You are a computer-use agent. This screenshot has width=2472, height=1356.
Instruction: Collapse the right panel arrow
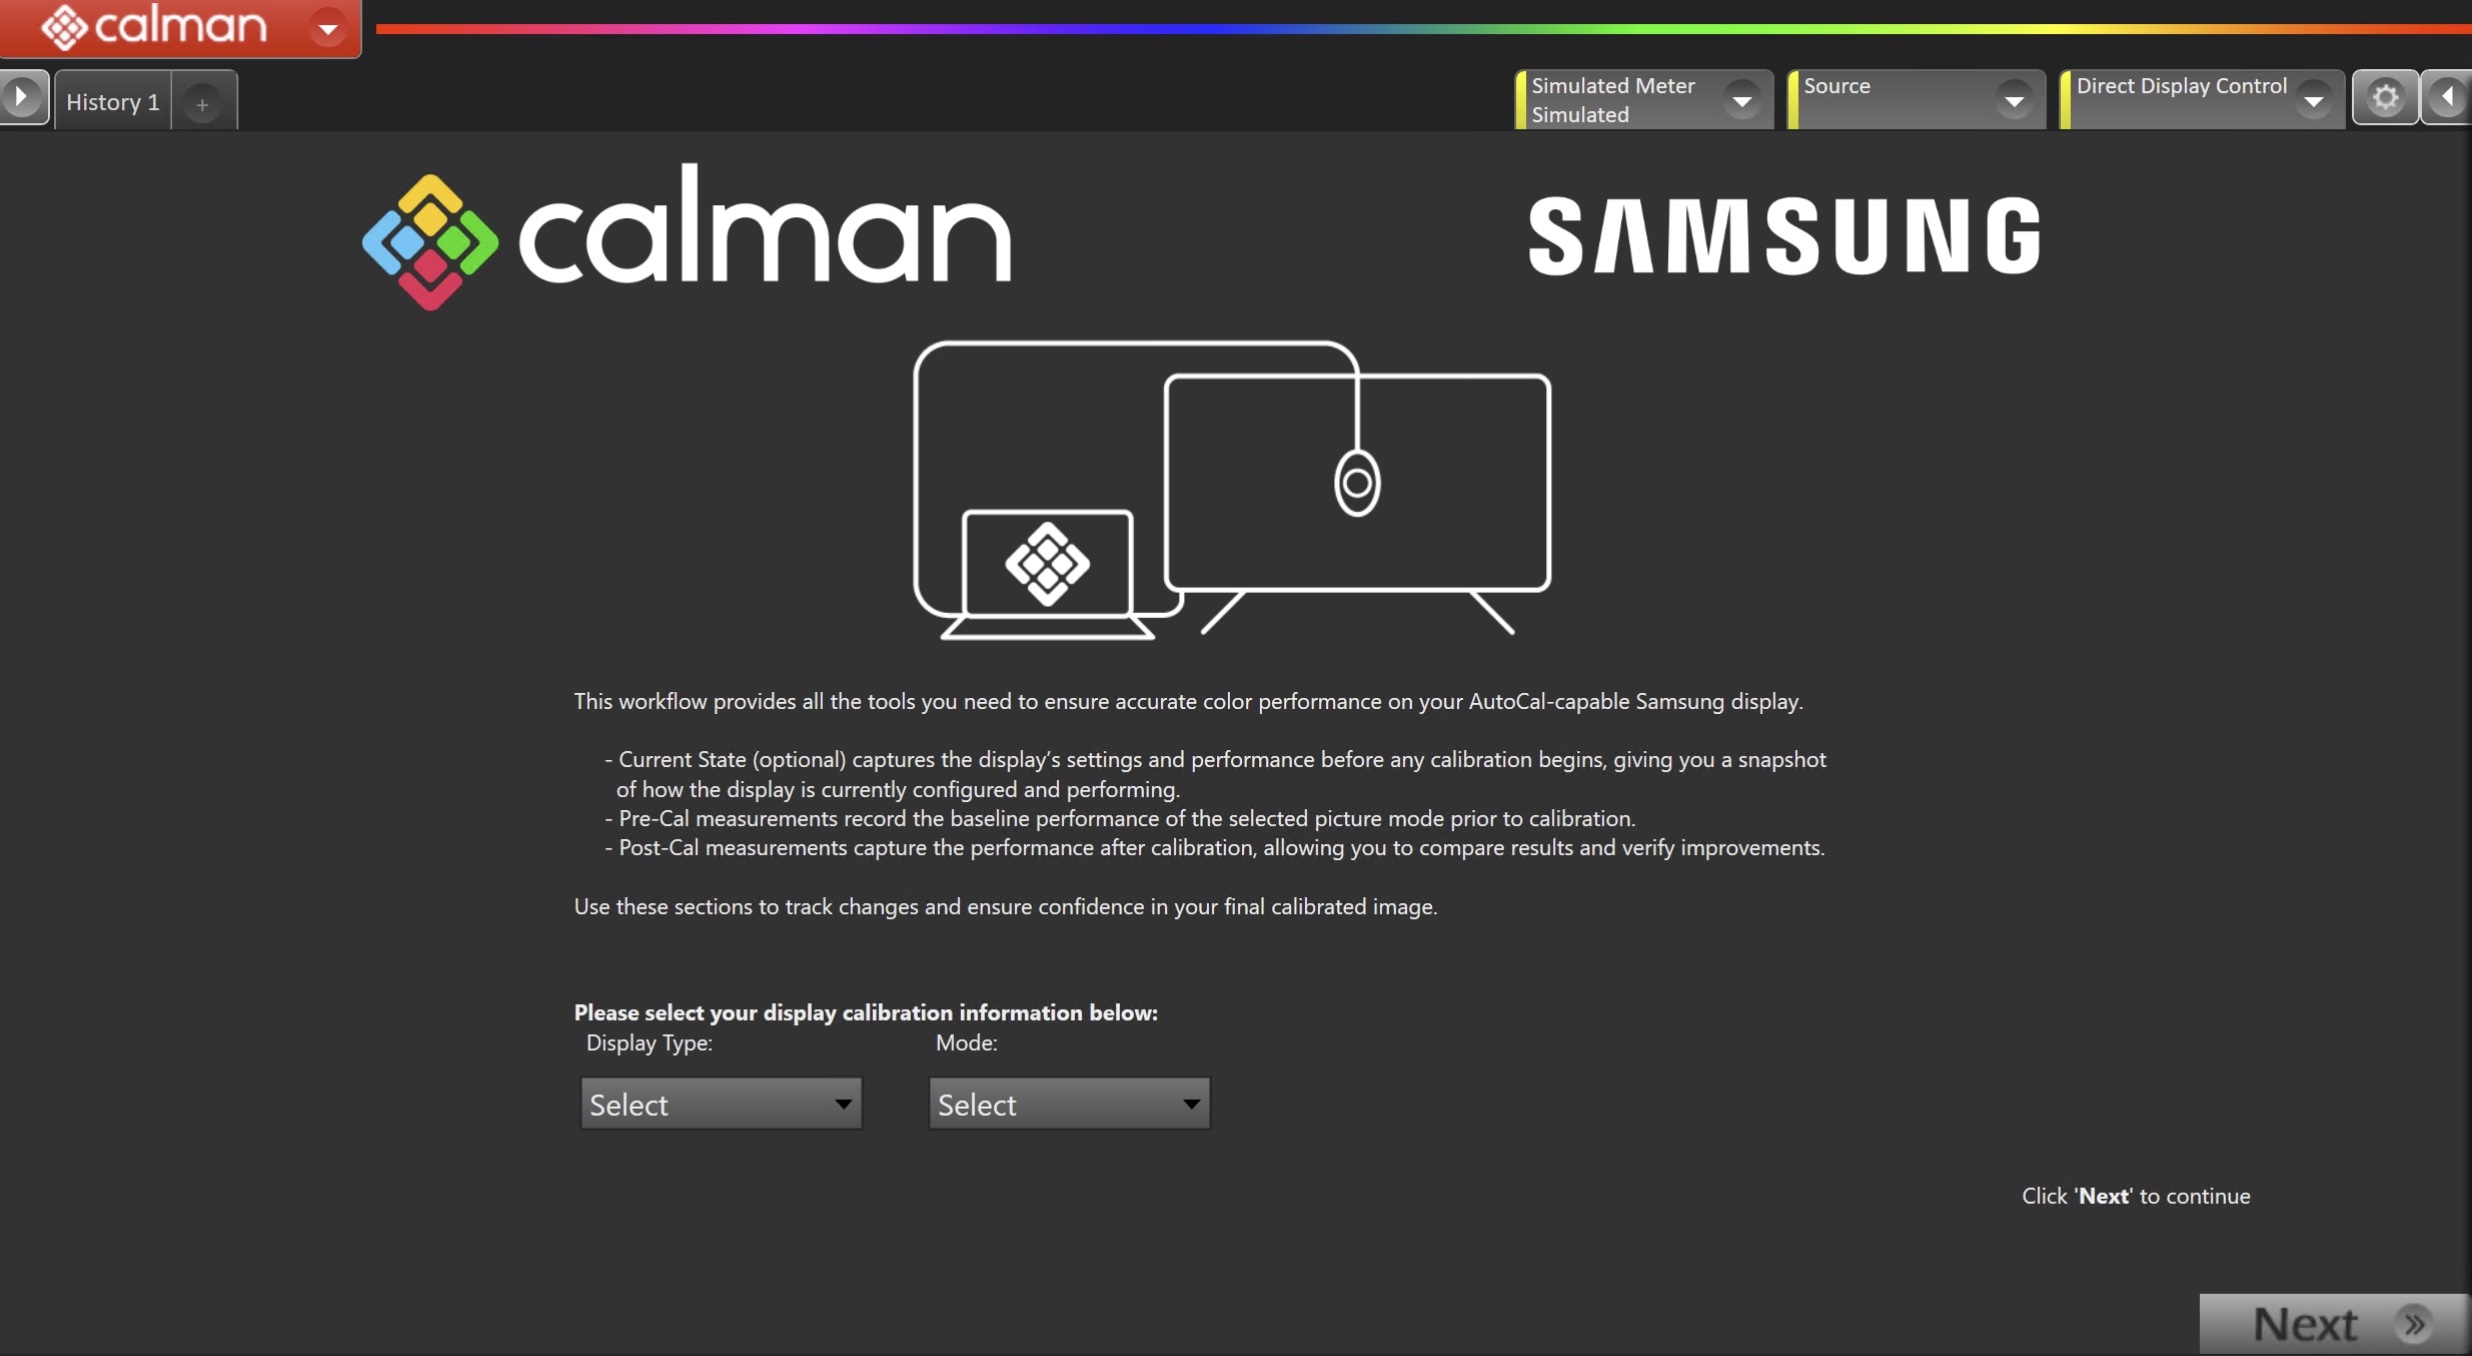pyautogui.click(x=2448, y=98)
